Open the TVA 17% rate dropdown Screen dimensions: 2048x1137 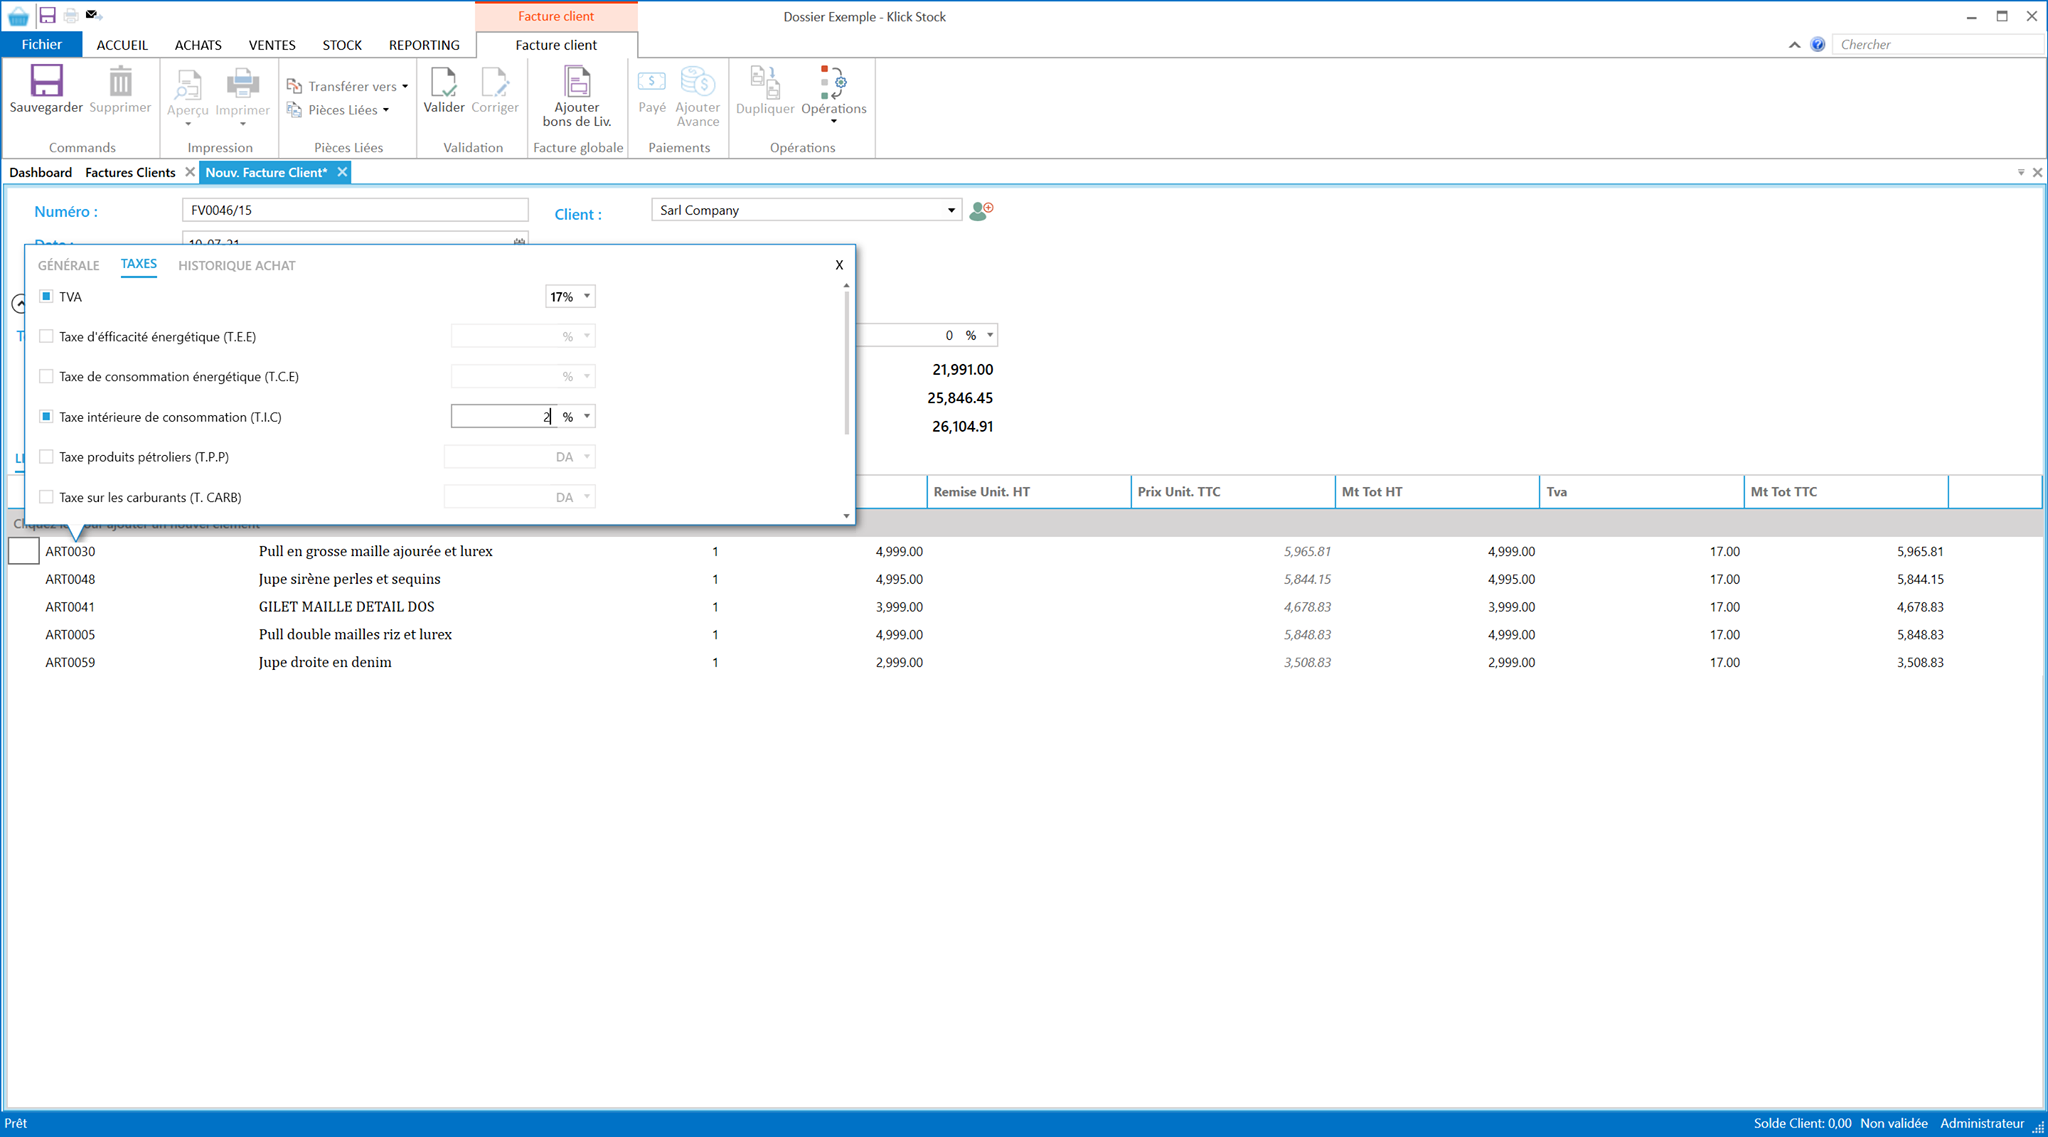pos(587,296)
